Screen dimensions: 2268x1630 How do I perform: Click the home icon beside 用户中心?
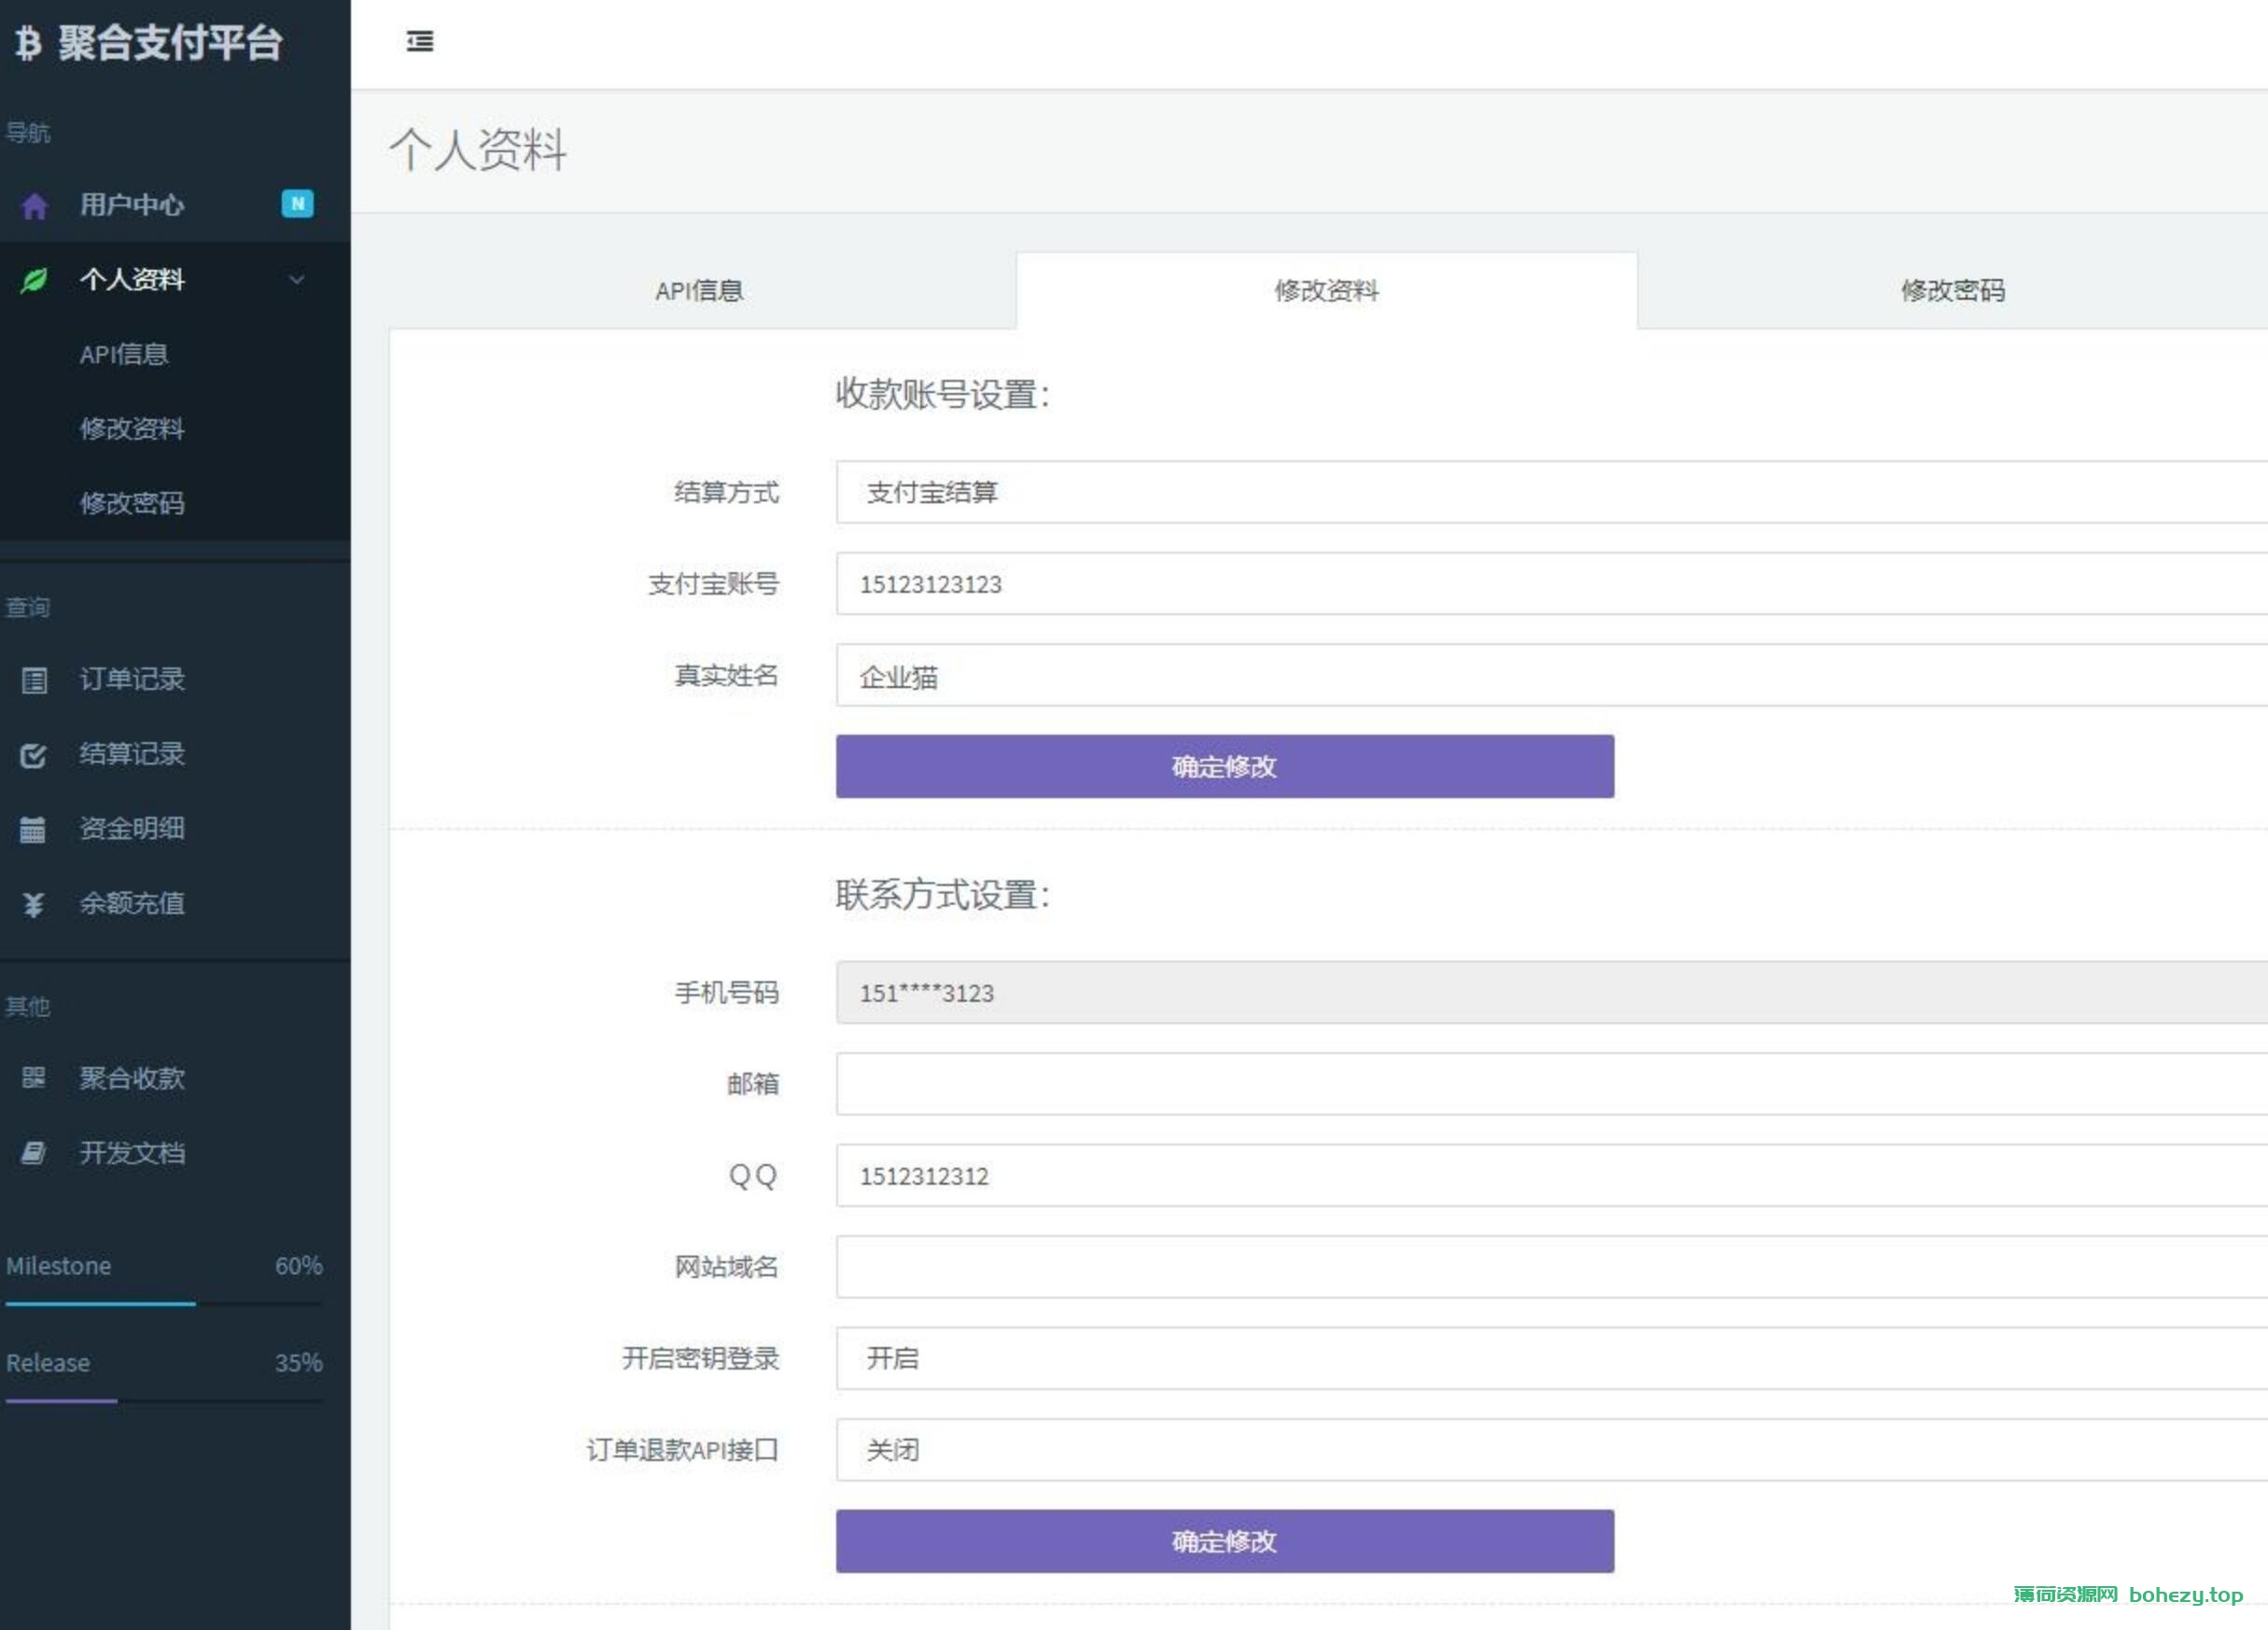coord(34,206)
